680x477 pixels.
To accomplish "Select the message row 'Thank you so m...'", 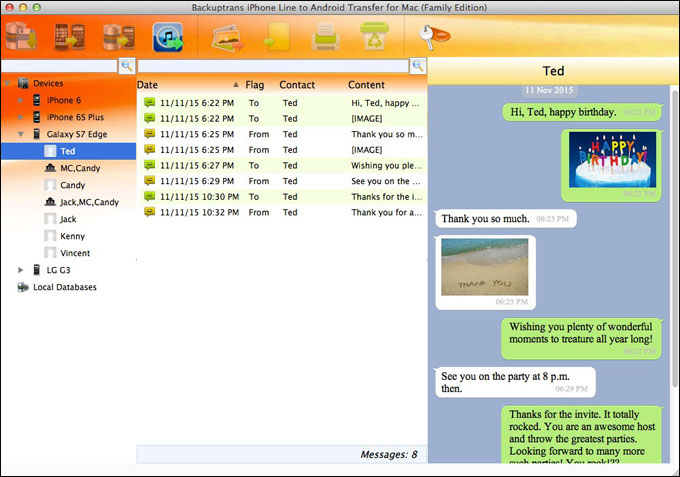I will (282, 134).
